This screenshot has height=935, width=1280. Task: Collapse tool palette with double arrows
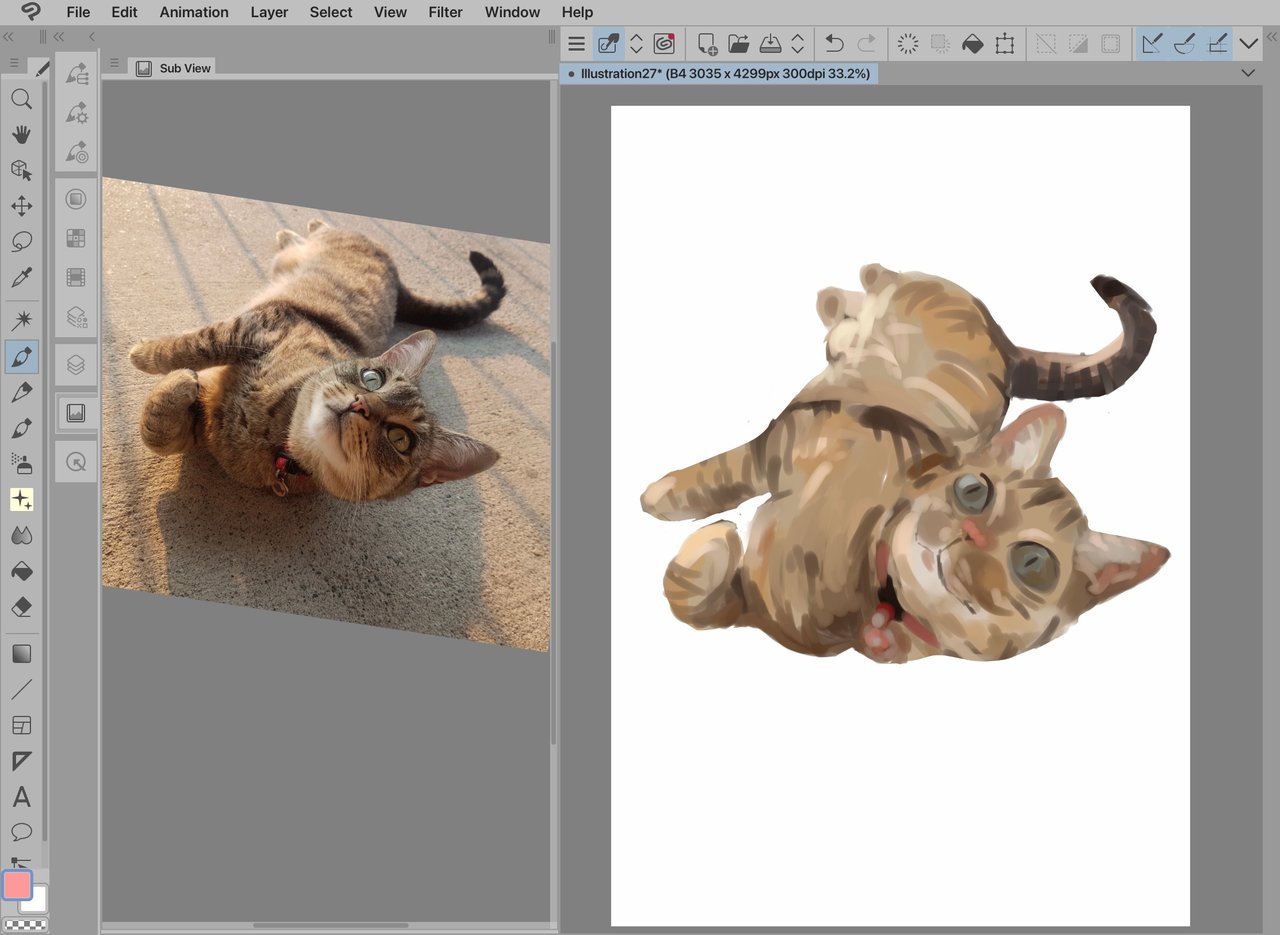pyautogui.click(x=8, y=37)
